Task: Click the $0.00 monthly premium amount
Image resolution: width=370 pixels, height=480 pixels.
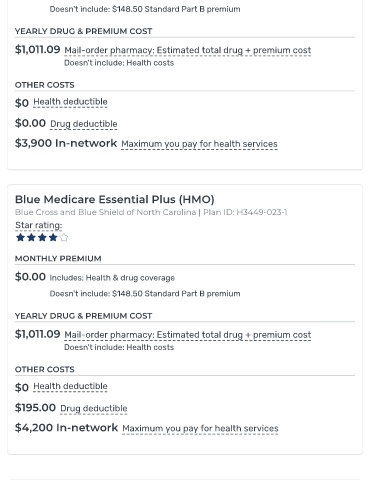Action: [x=30, y=277]
